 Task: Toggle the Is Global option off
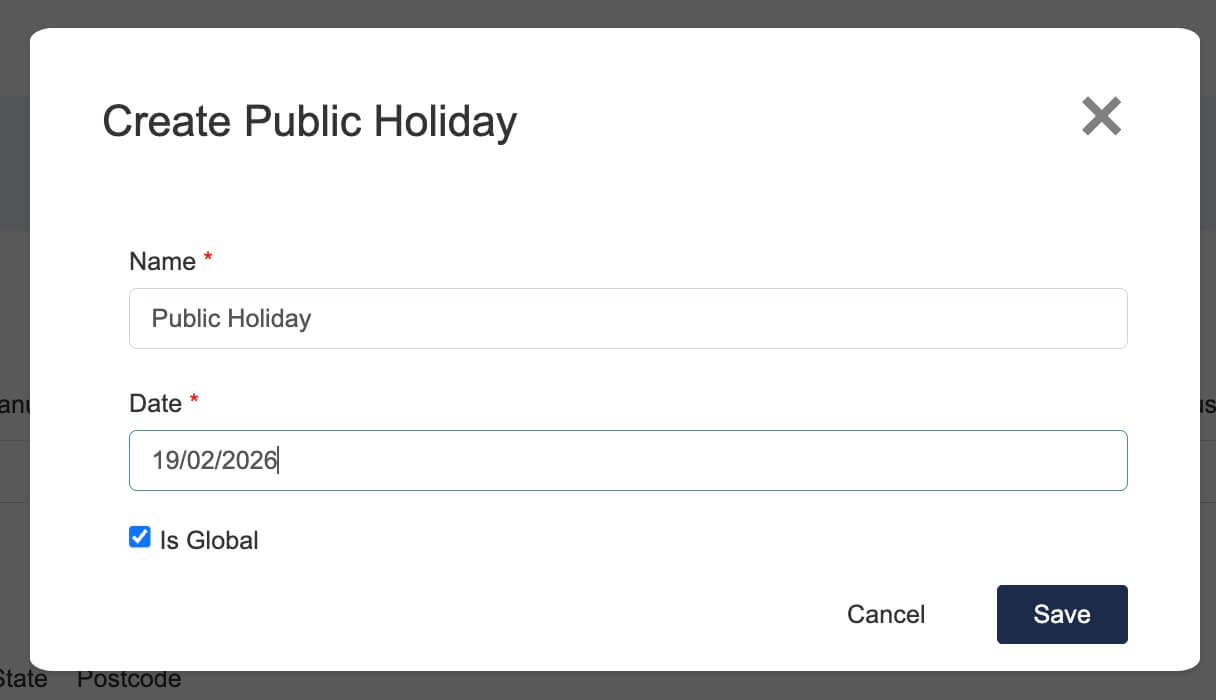[x=139, y=537]
